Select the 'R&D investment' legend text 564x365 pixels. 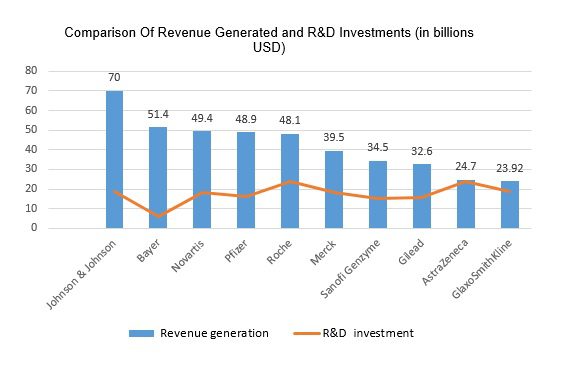(368, 333)
